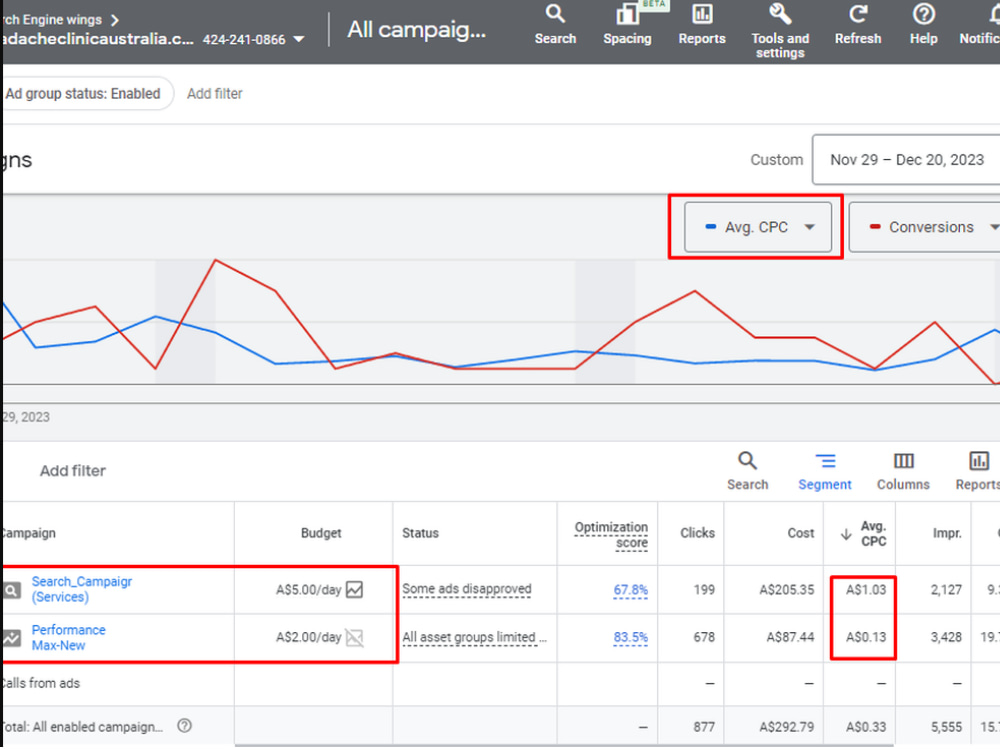The height and width of the screenshot is (750, 1000).
Task: Open the Spacing beta option
Action: pos(627,24)
